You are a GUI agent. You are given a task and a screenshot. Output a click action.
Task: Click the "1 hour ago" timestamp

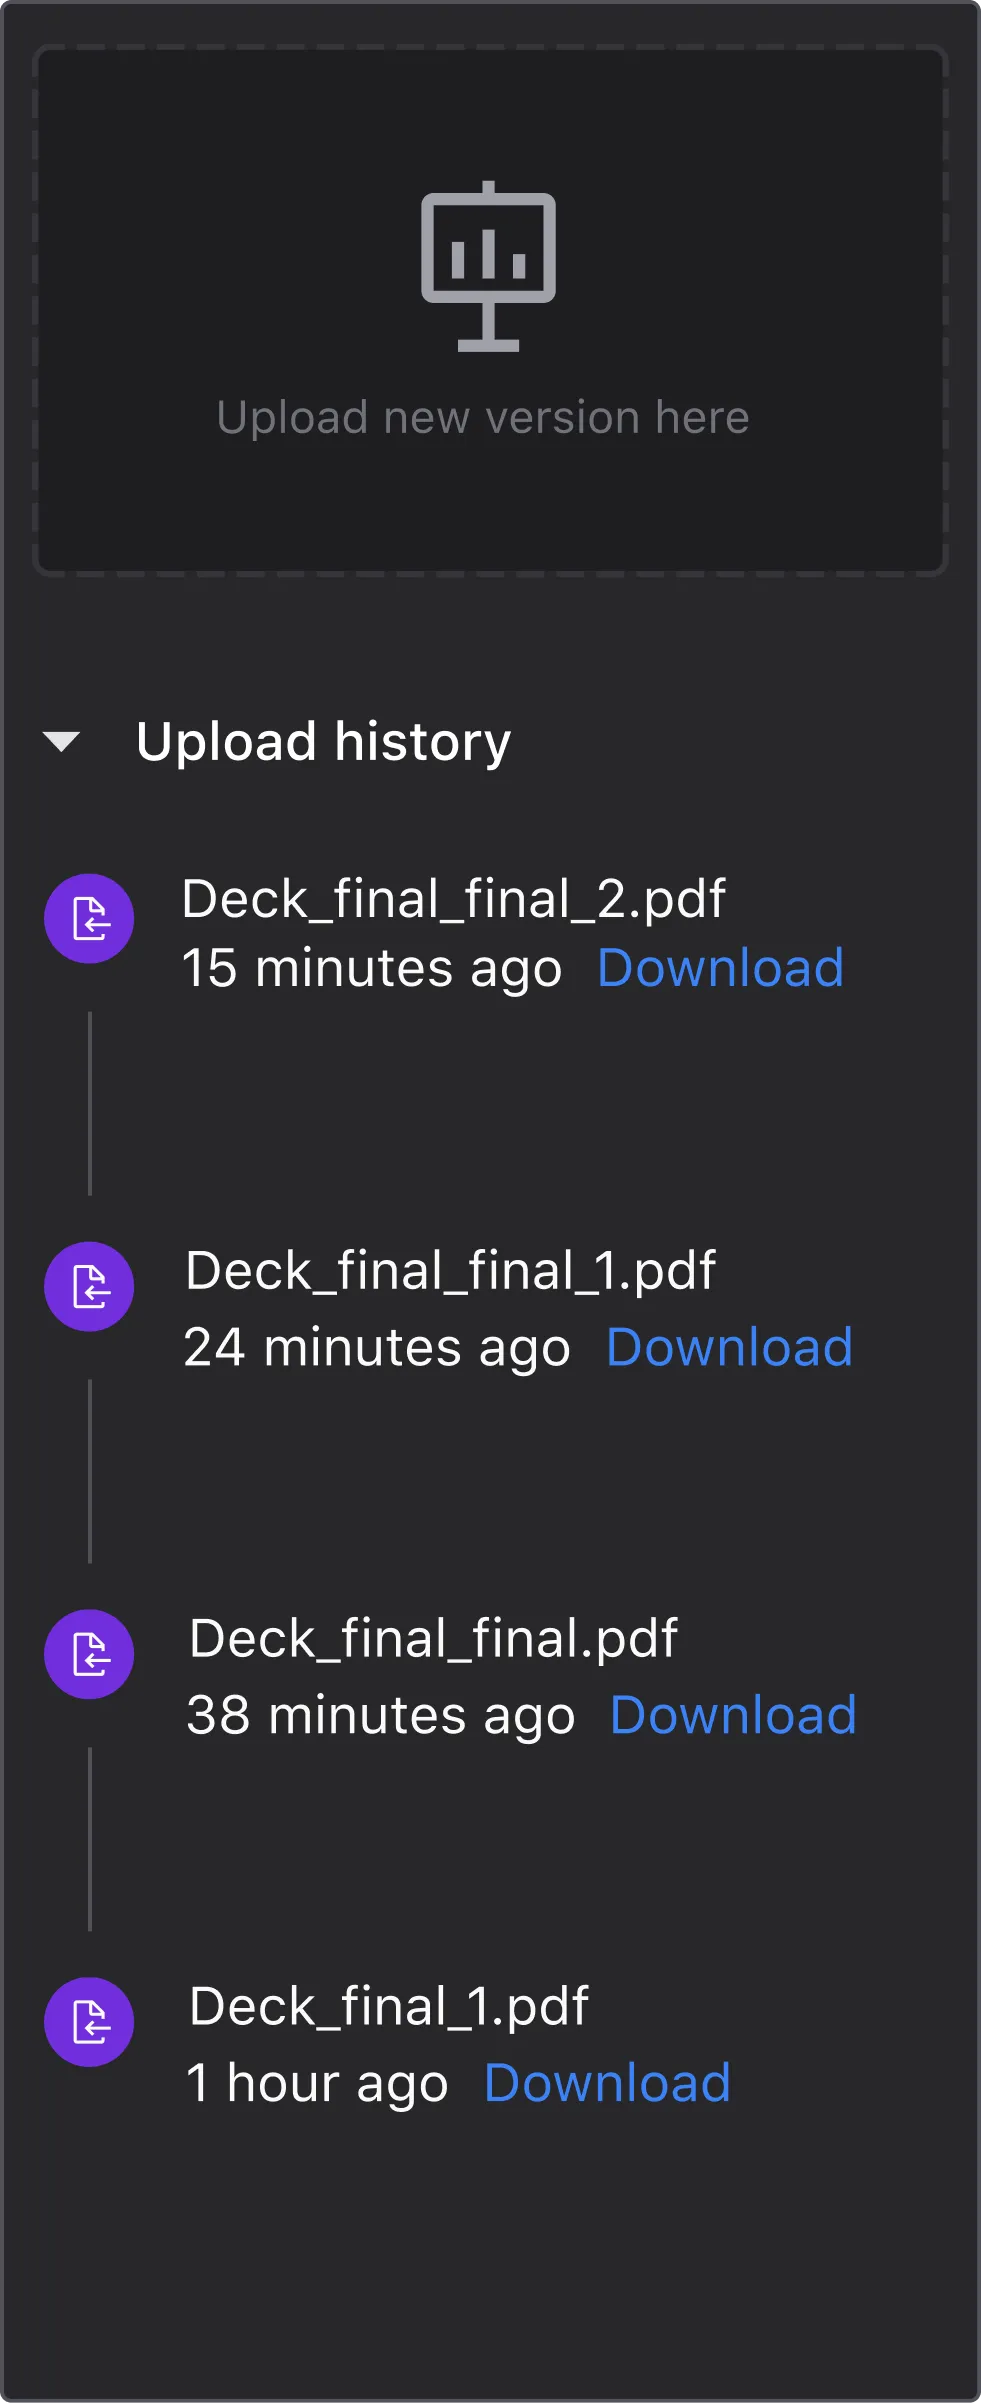(317, 2083)
